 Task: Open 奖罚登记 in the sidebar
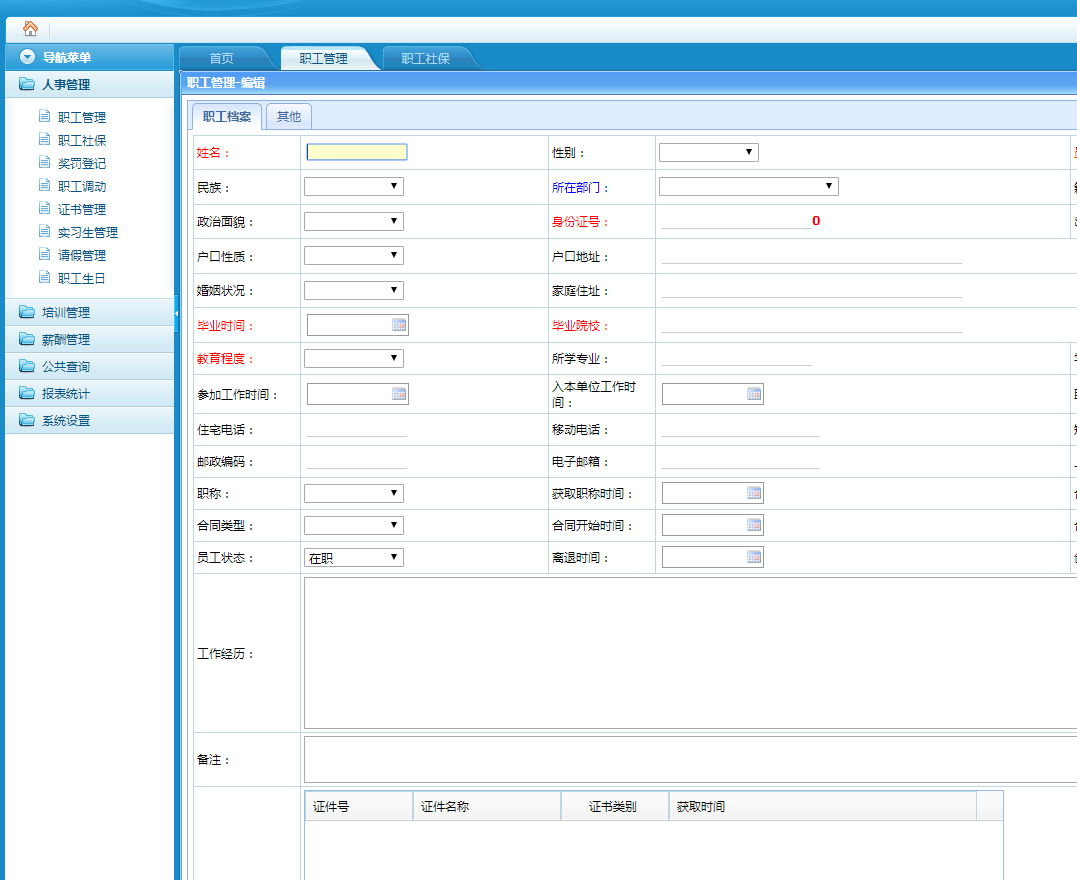pyautogui.click(x=81, y=163)
